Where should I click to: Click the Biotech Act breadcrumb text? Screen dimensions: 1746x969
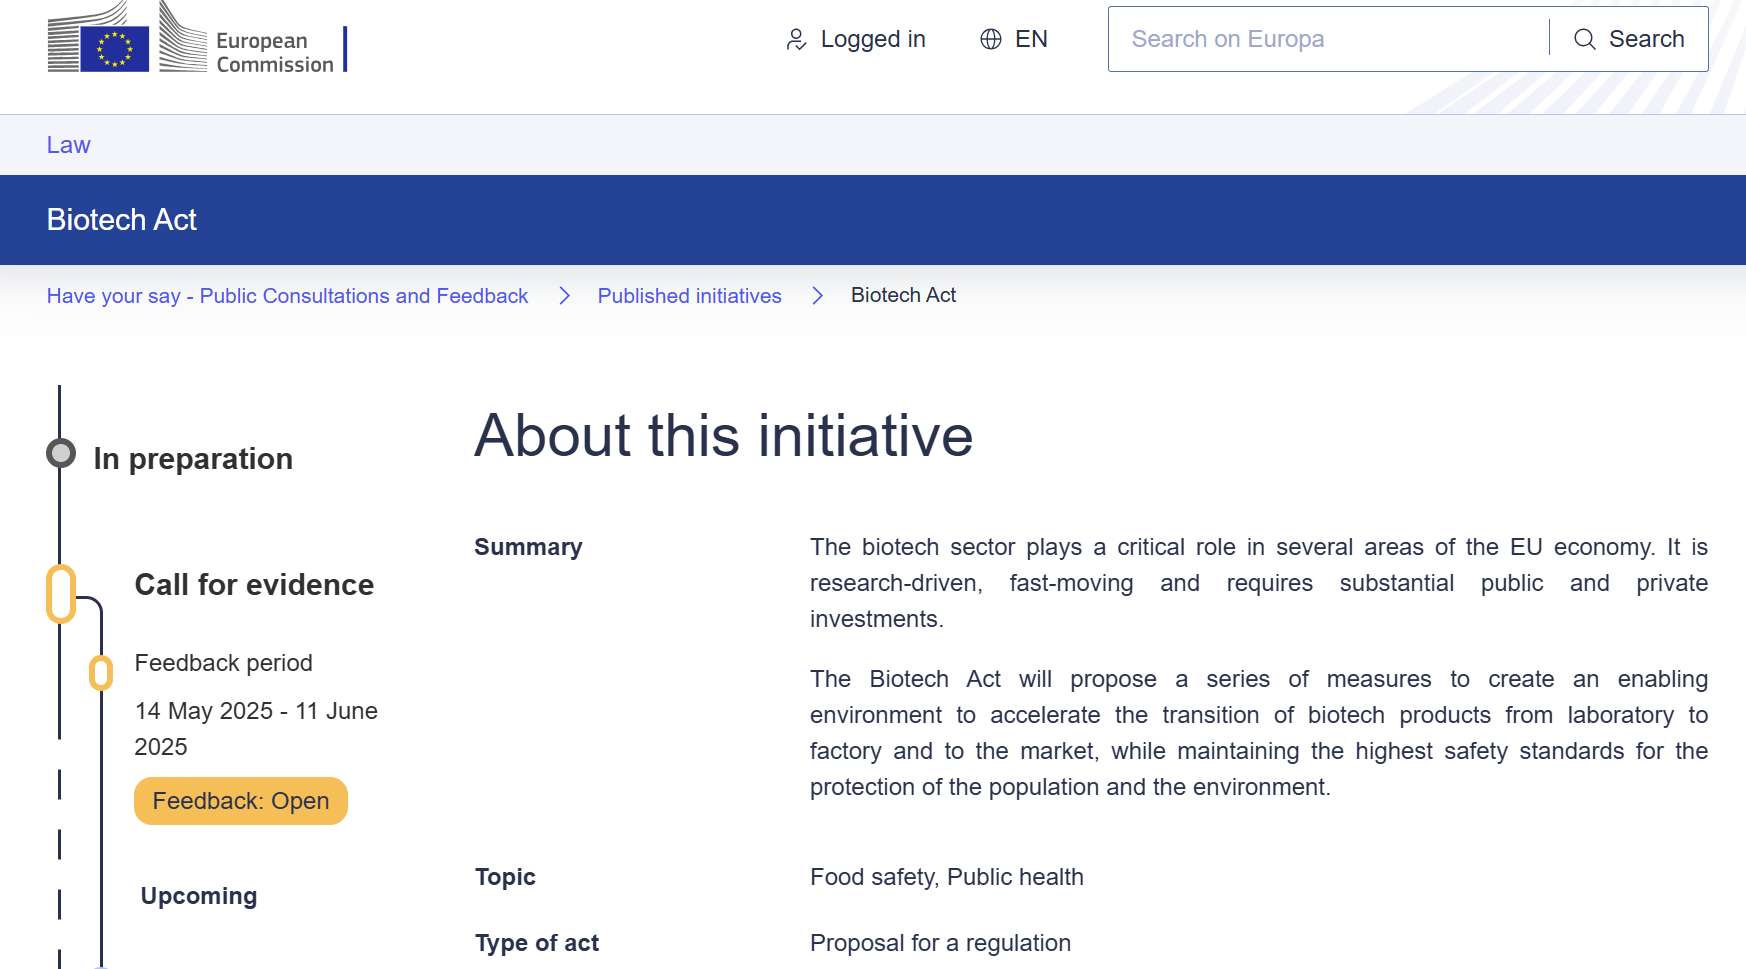(x=904, y=295)
